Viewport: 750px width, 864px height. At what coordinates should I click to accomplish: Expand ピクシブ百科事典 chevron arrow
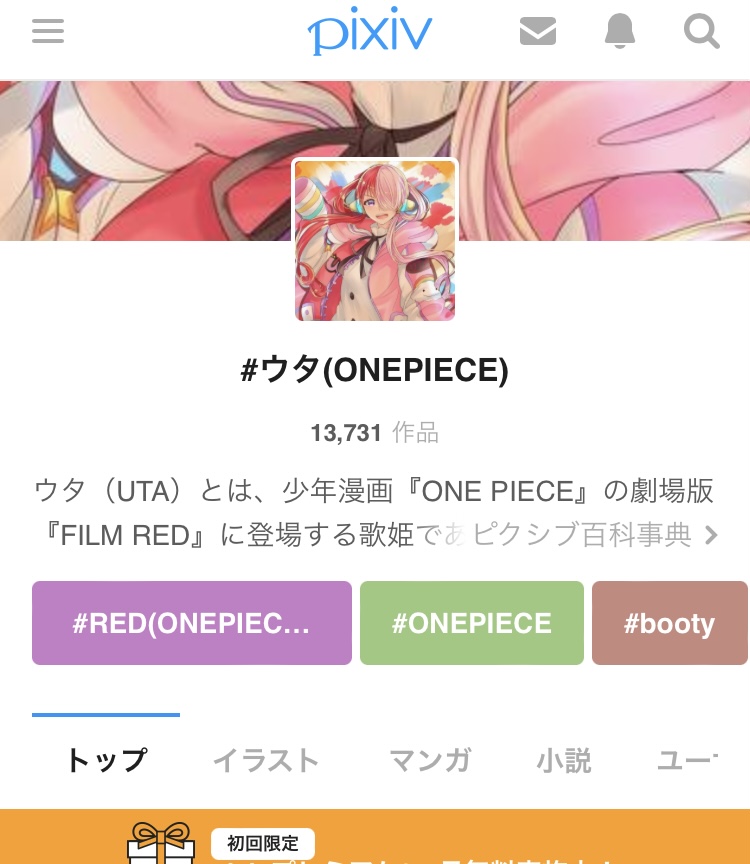[711, 535]
